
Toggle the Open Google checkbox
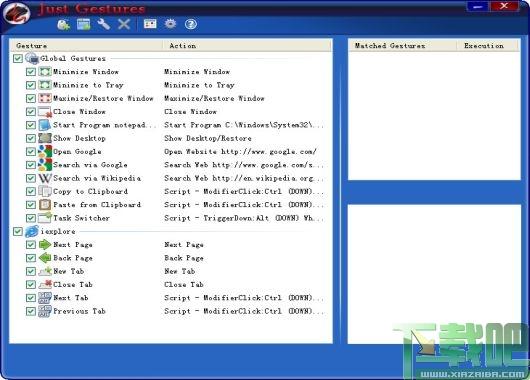pos(31,151)
